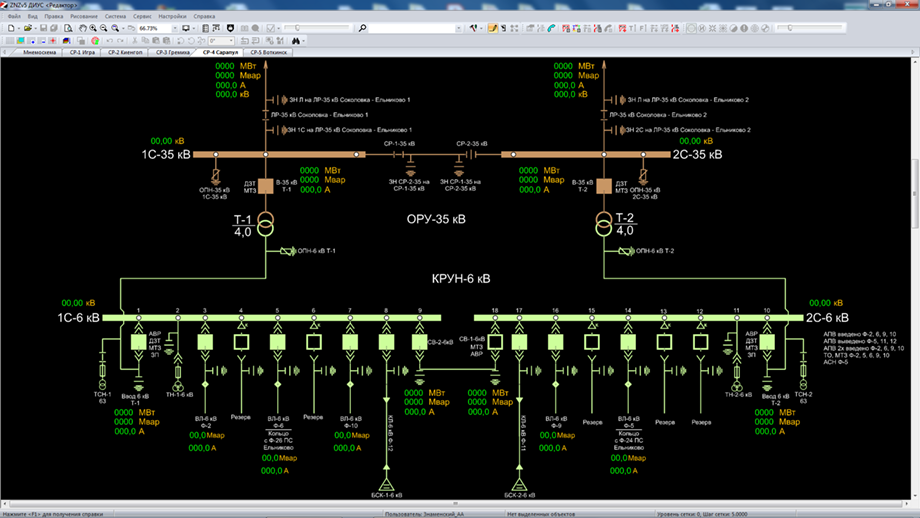Click the T-2 transformer symbol
The width and height of the screenshot is (920, 518).
click(x=603, y=222)
